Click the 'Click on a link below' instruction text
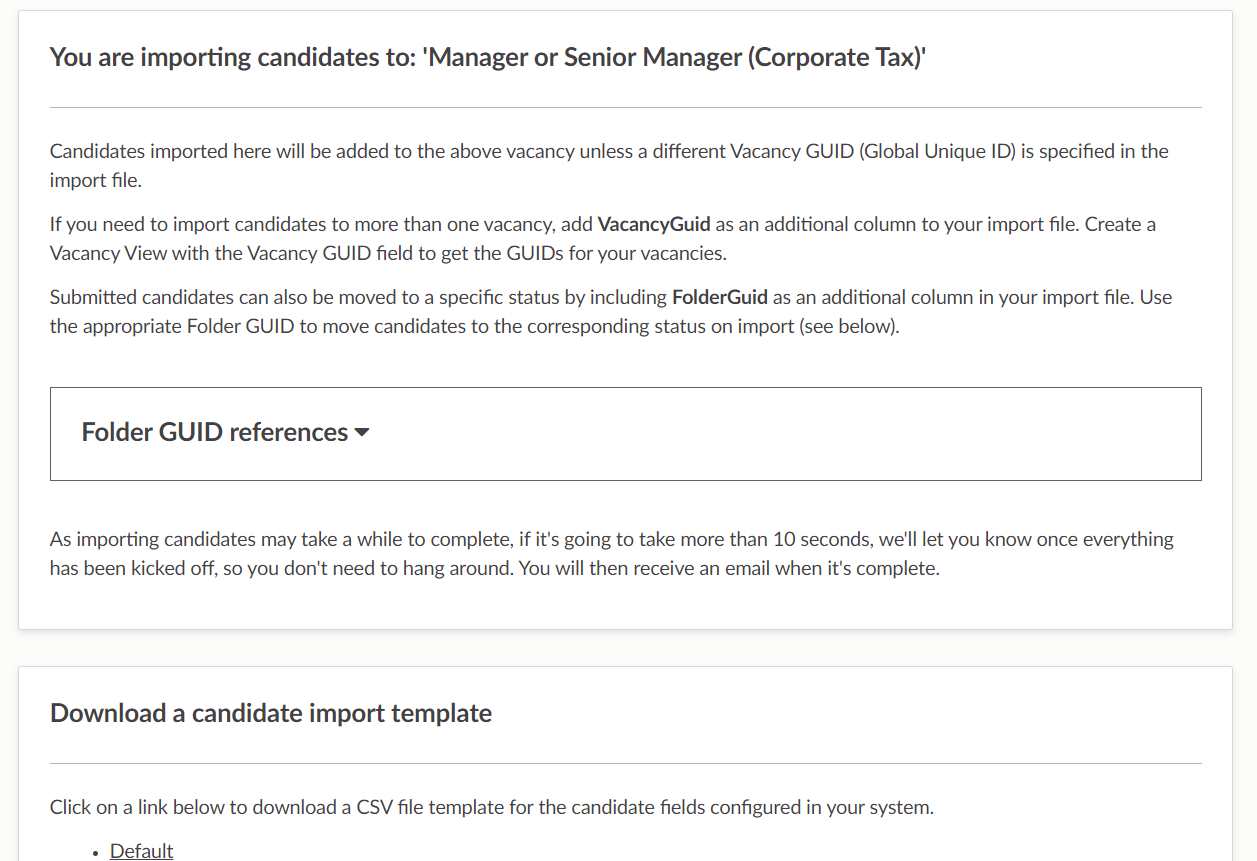The width and height of the screenshot is (1257, 861). click(491, 807)
